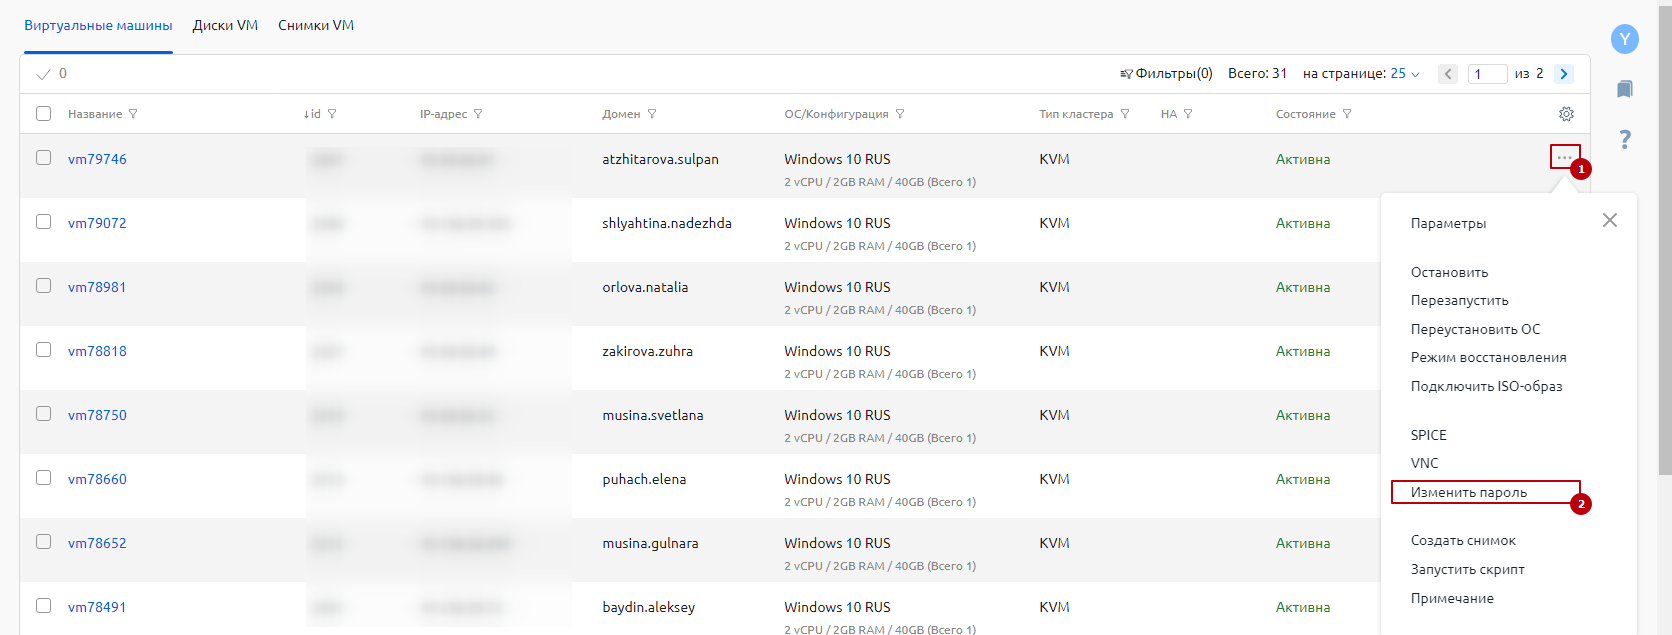Choose Создать снимок menu entry
The height and width of the screenshot is (635, 1672).
point(1463,540)
